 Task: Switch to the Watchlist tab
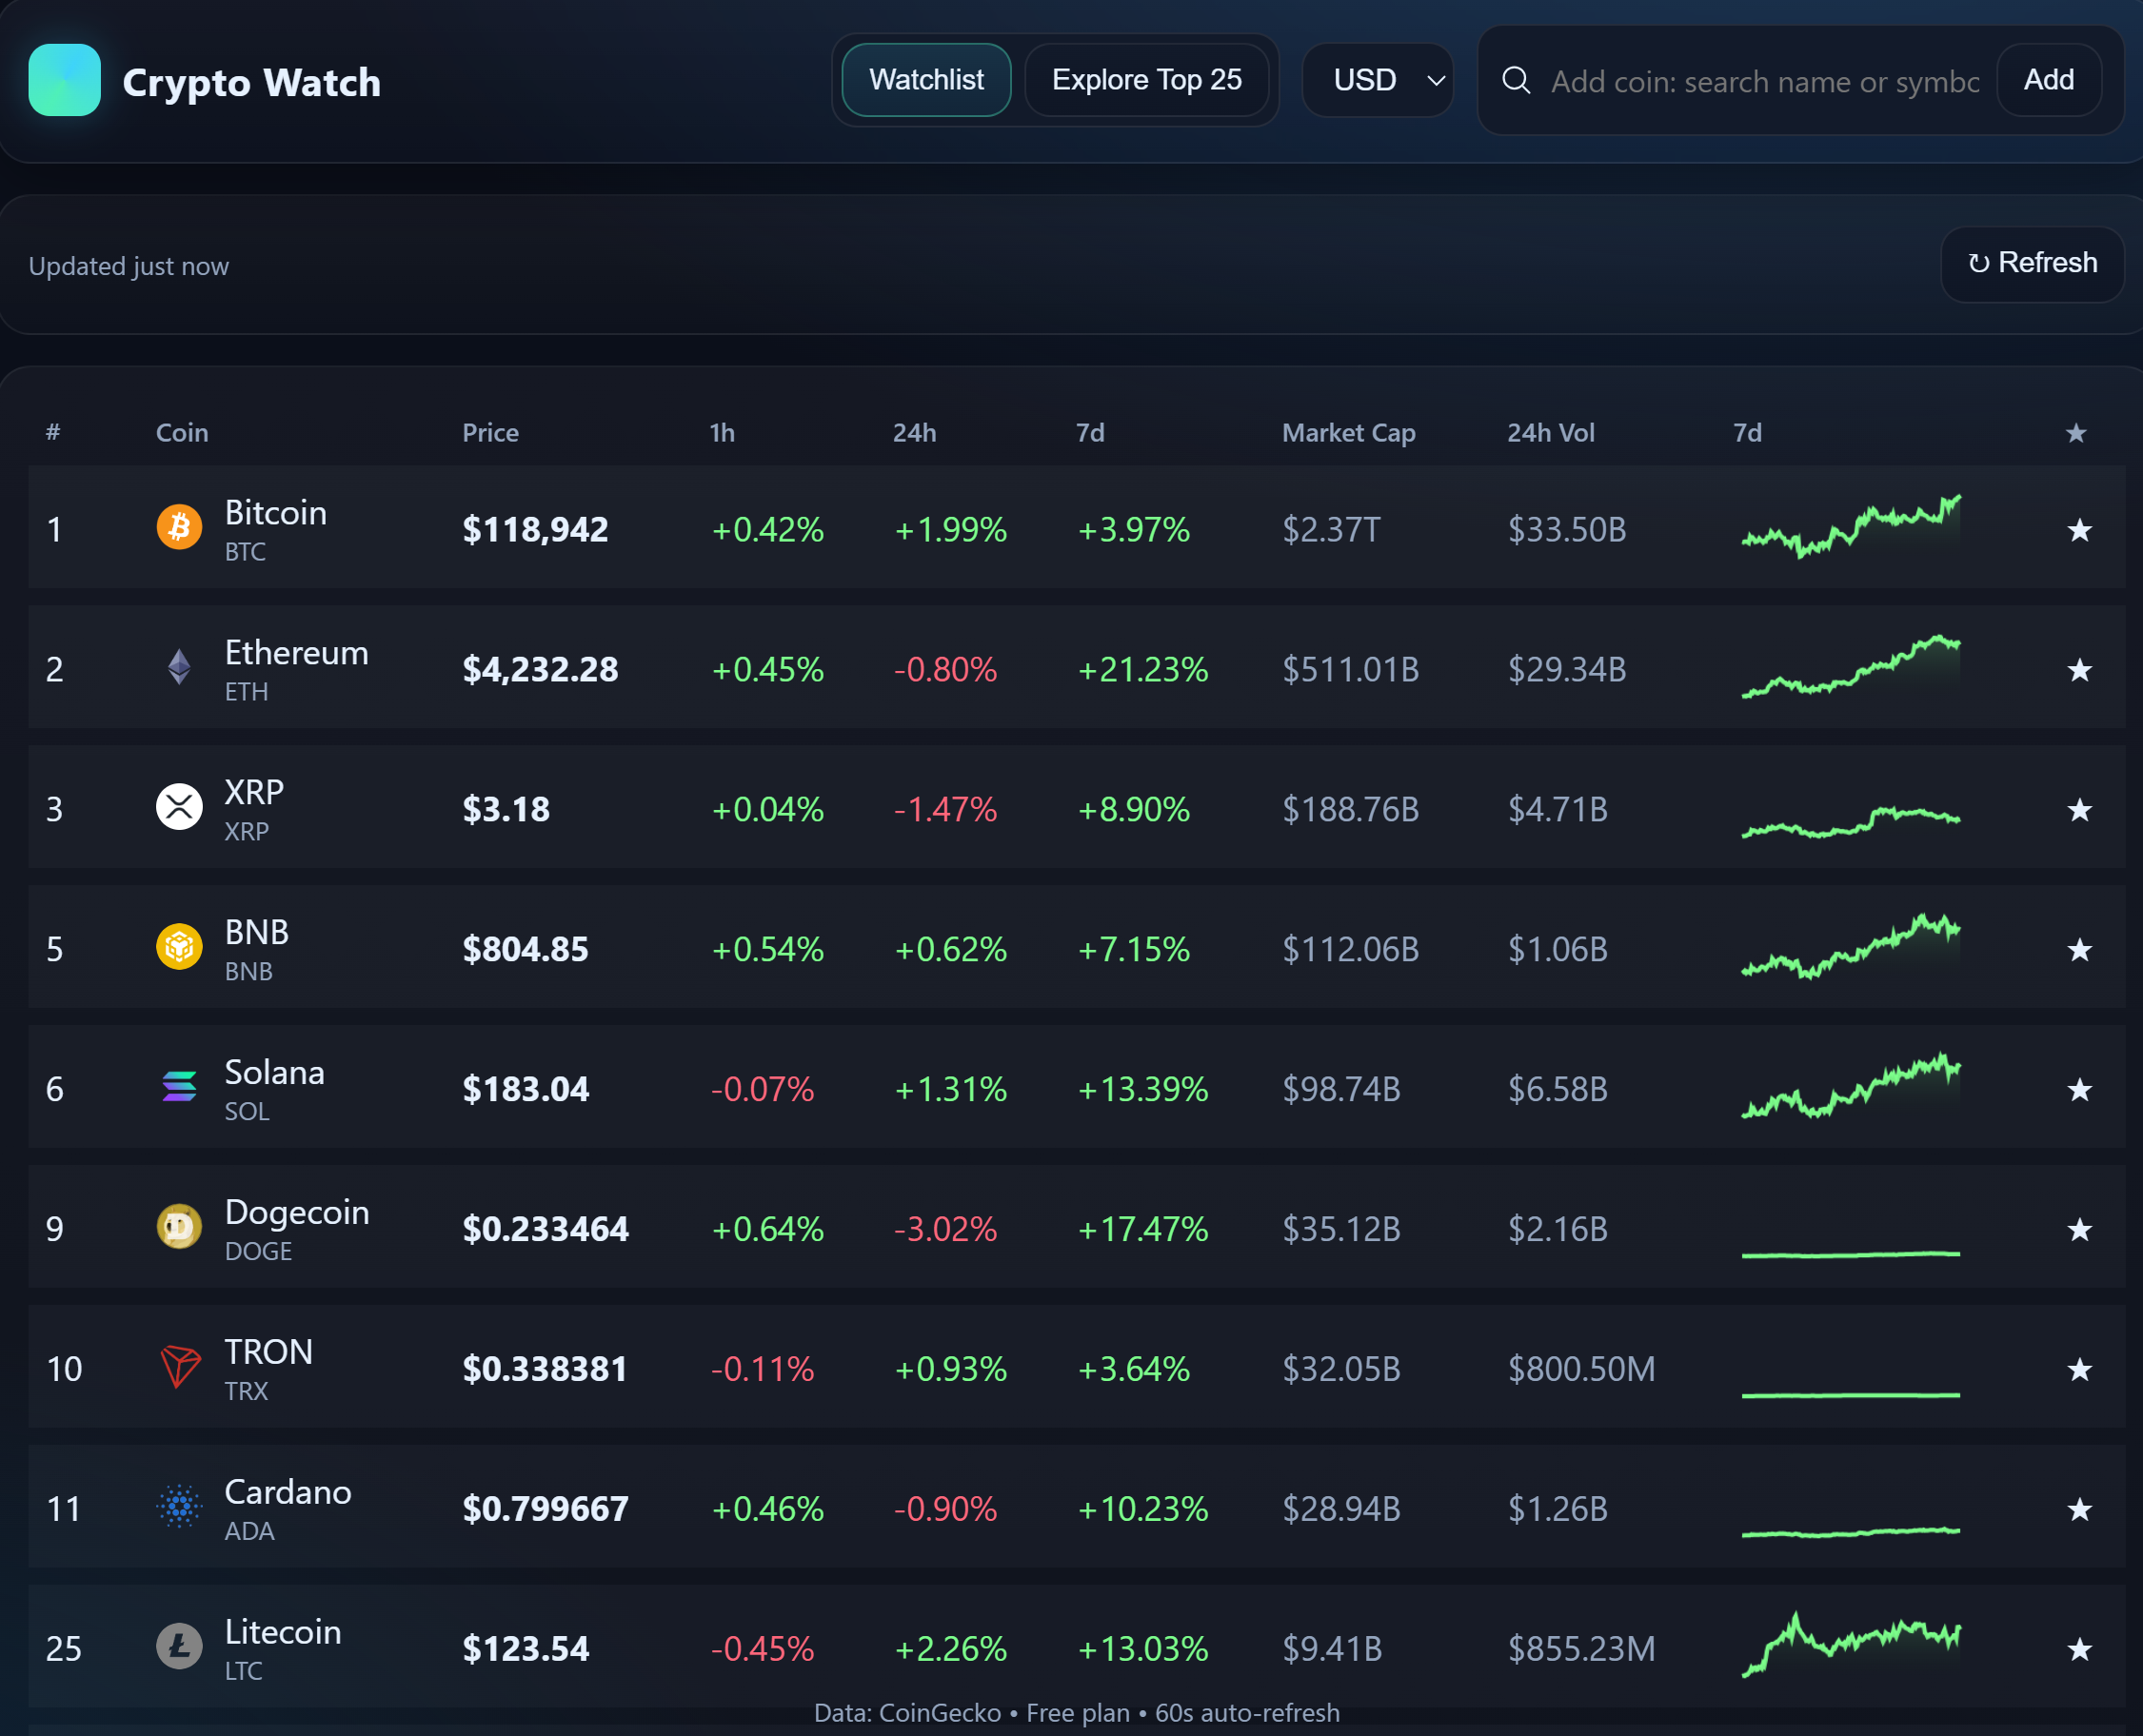point(926,80)
